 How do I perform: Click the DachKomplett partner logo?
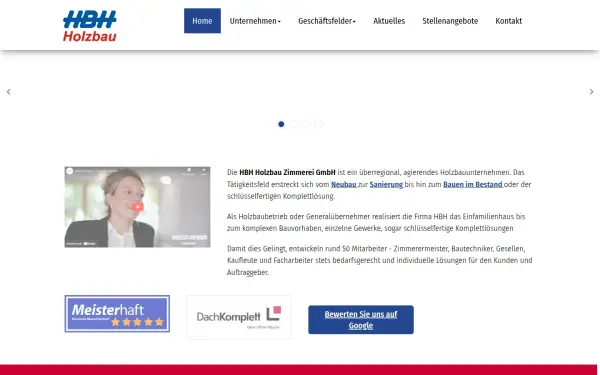pos(239,317)
